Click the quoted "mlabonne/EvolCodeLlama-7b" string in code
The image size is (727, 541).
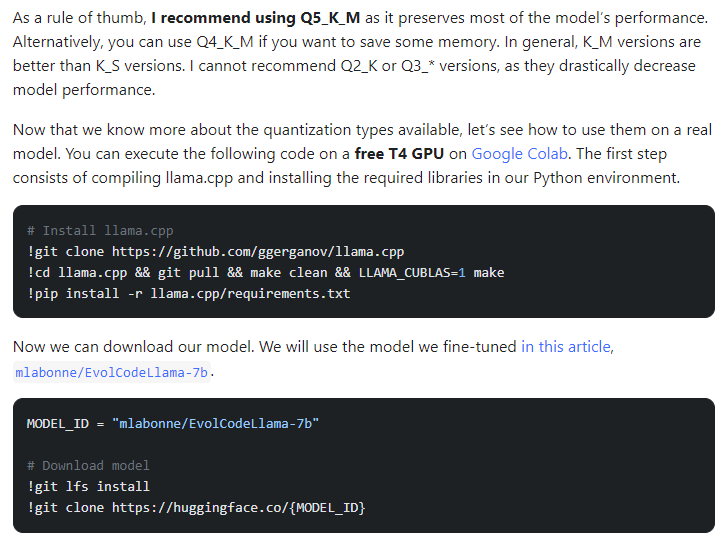215,423
